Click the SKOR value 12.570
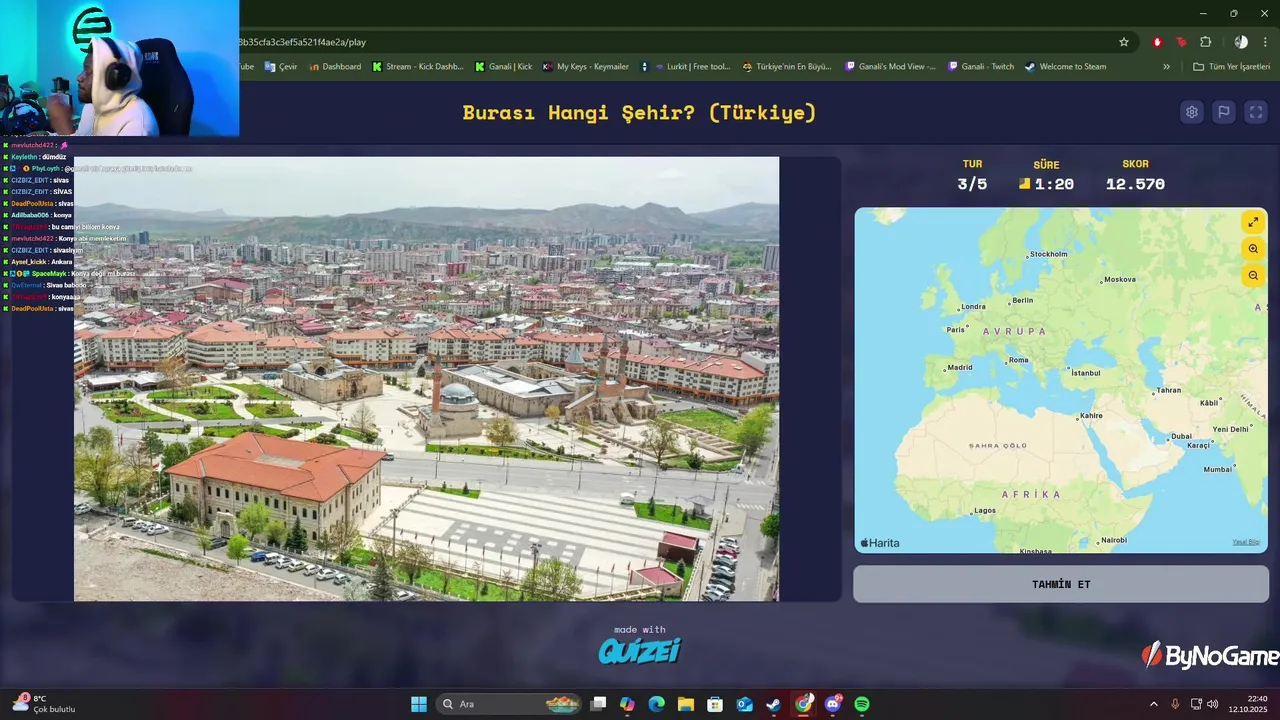Viewport: 1280px width, 720px height. 1135,184
